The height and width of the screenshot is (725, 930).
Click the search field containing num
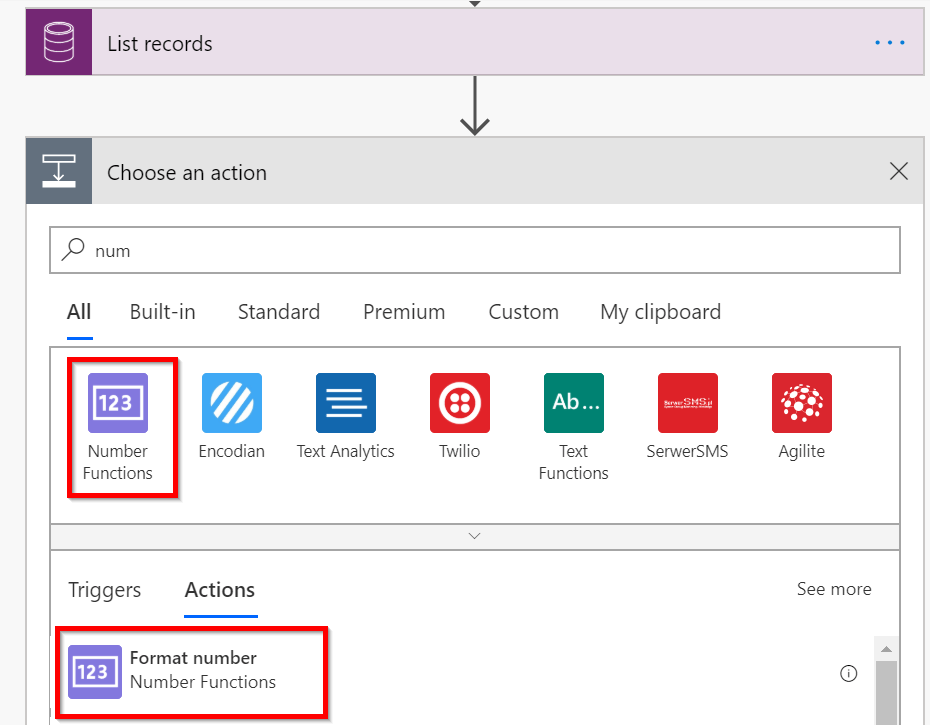[475, 249]
